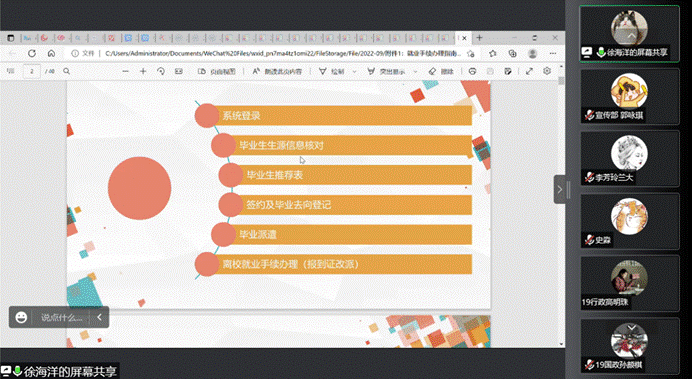
Task: Expand the draw tool options arrow
Action: 354,71
